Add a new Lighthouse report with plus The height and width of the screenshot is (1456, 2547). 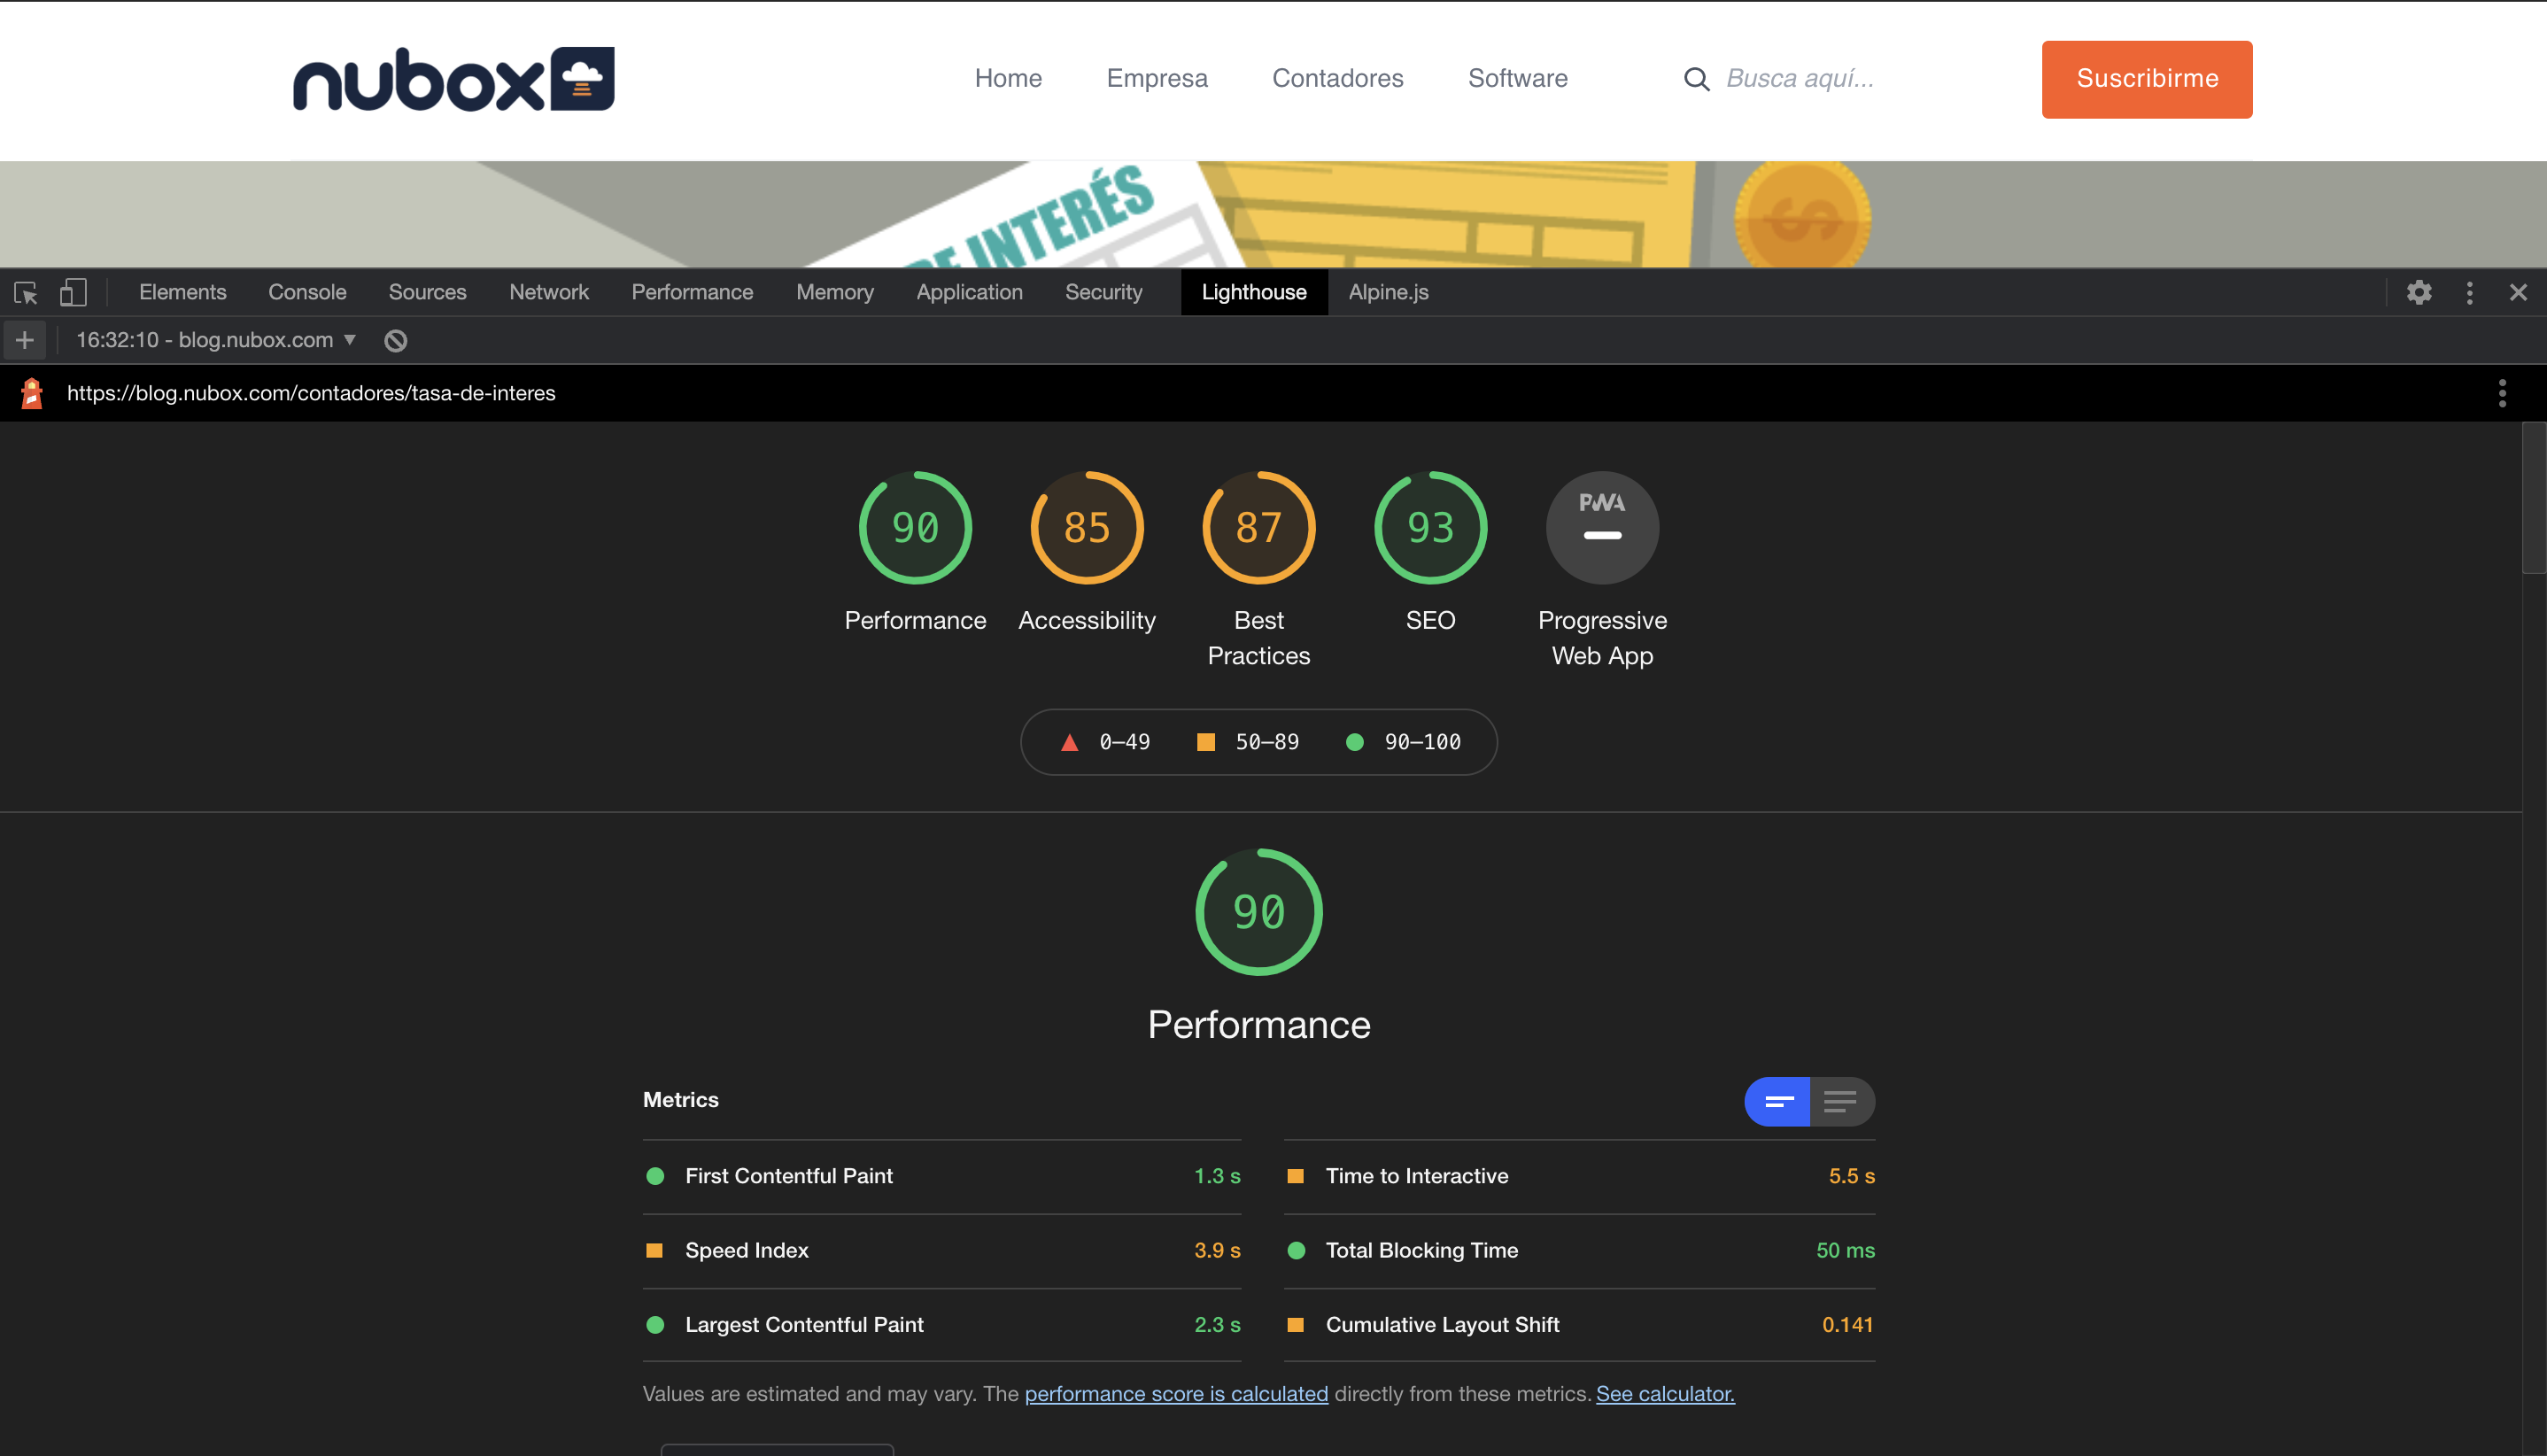[x=25, y=341]
